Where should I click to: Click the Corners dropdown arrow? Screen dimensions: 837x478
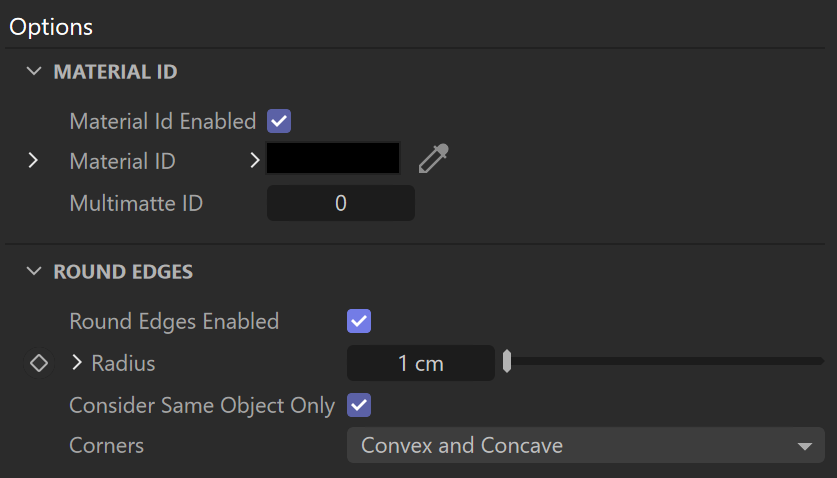pos(804,446)
